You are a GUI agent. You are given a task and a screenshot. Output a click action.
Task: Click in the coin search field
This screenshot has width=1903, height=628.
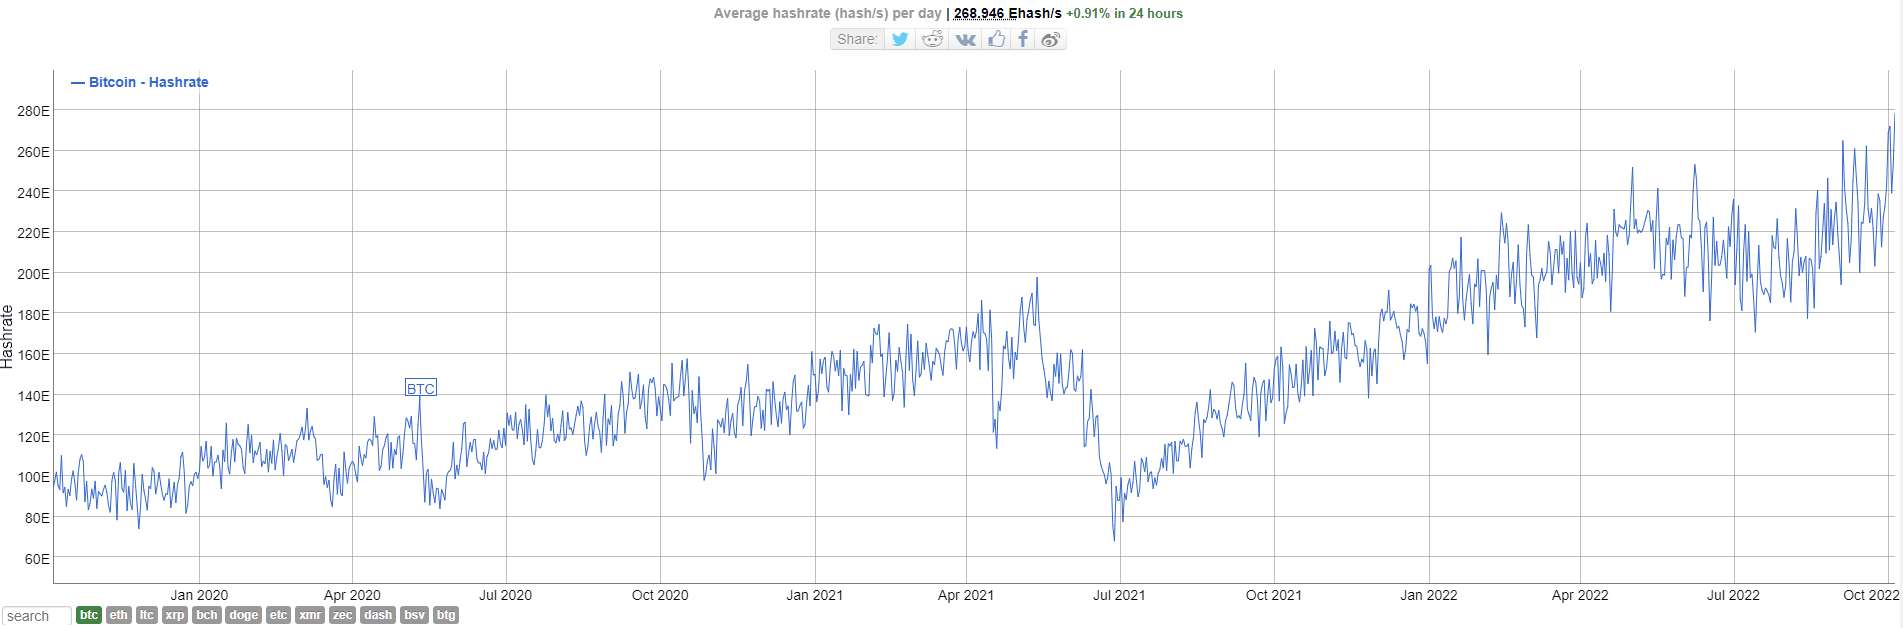(36, 616)
